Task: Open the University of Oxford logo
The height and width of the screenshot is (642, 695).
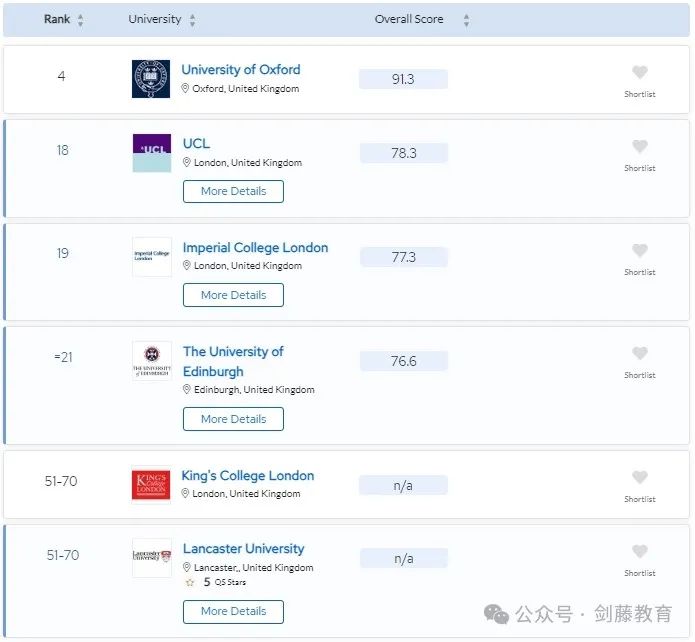Action: tap(151, 79)
